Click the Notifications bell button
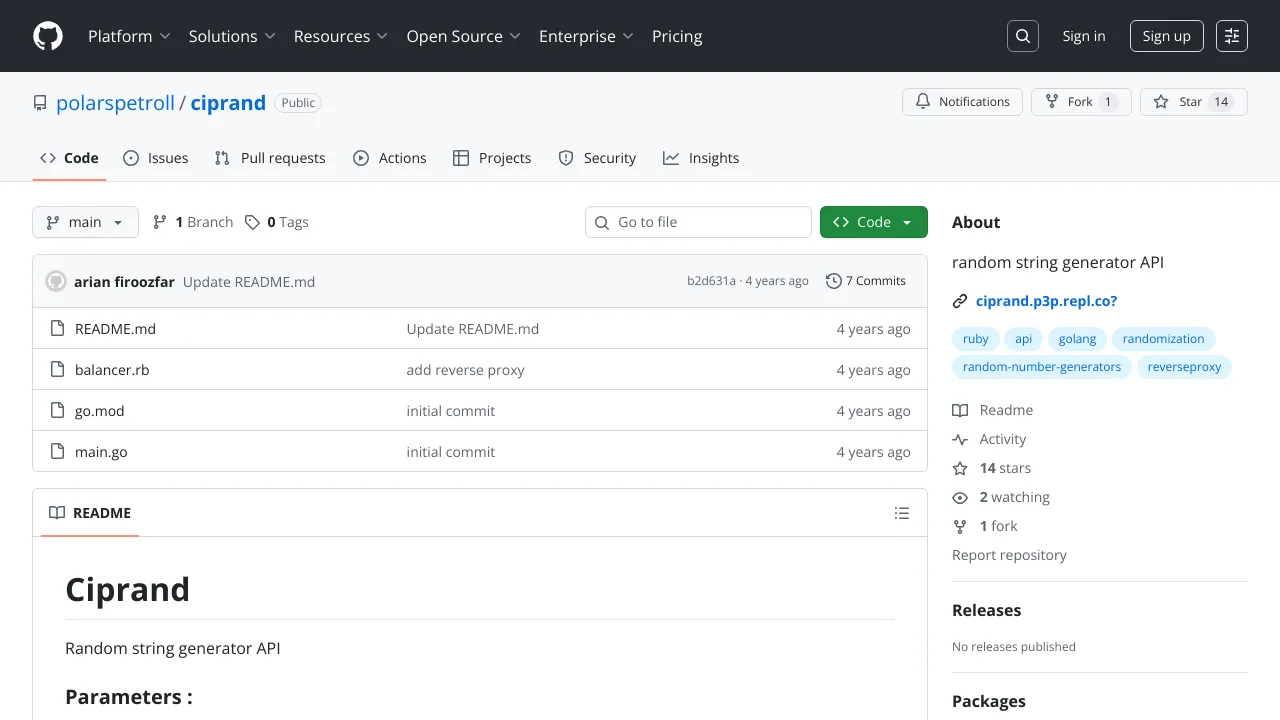The image size is (1280, 720). click(962, 102)
